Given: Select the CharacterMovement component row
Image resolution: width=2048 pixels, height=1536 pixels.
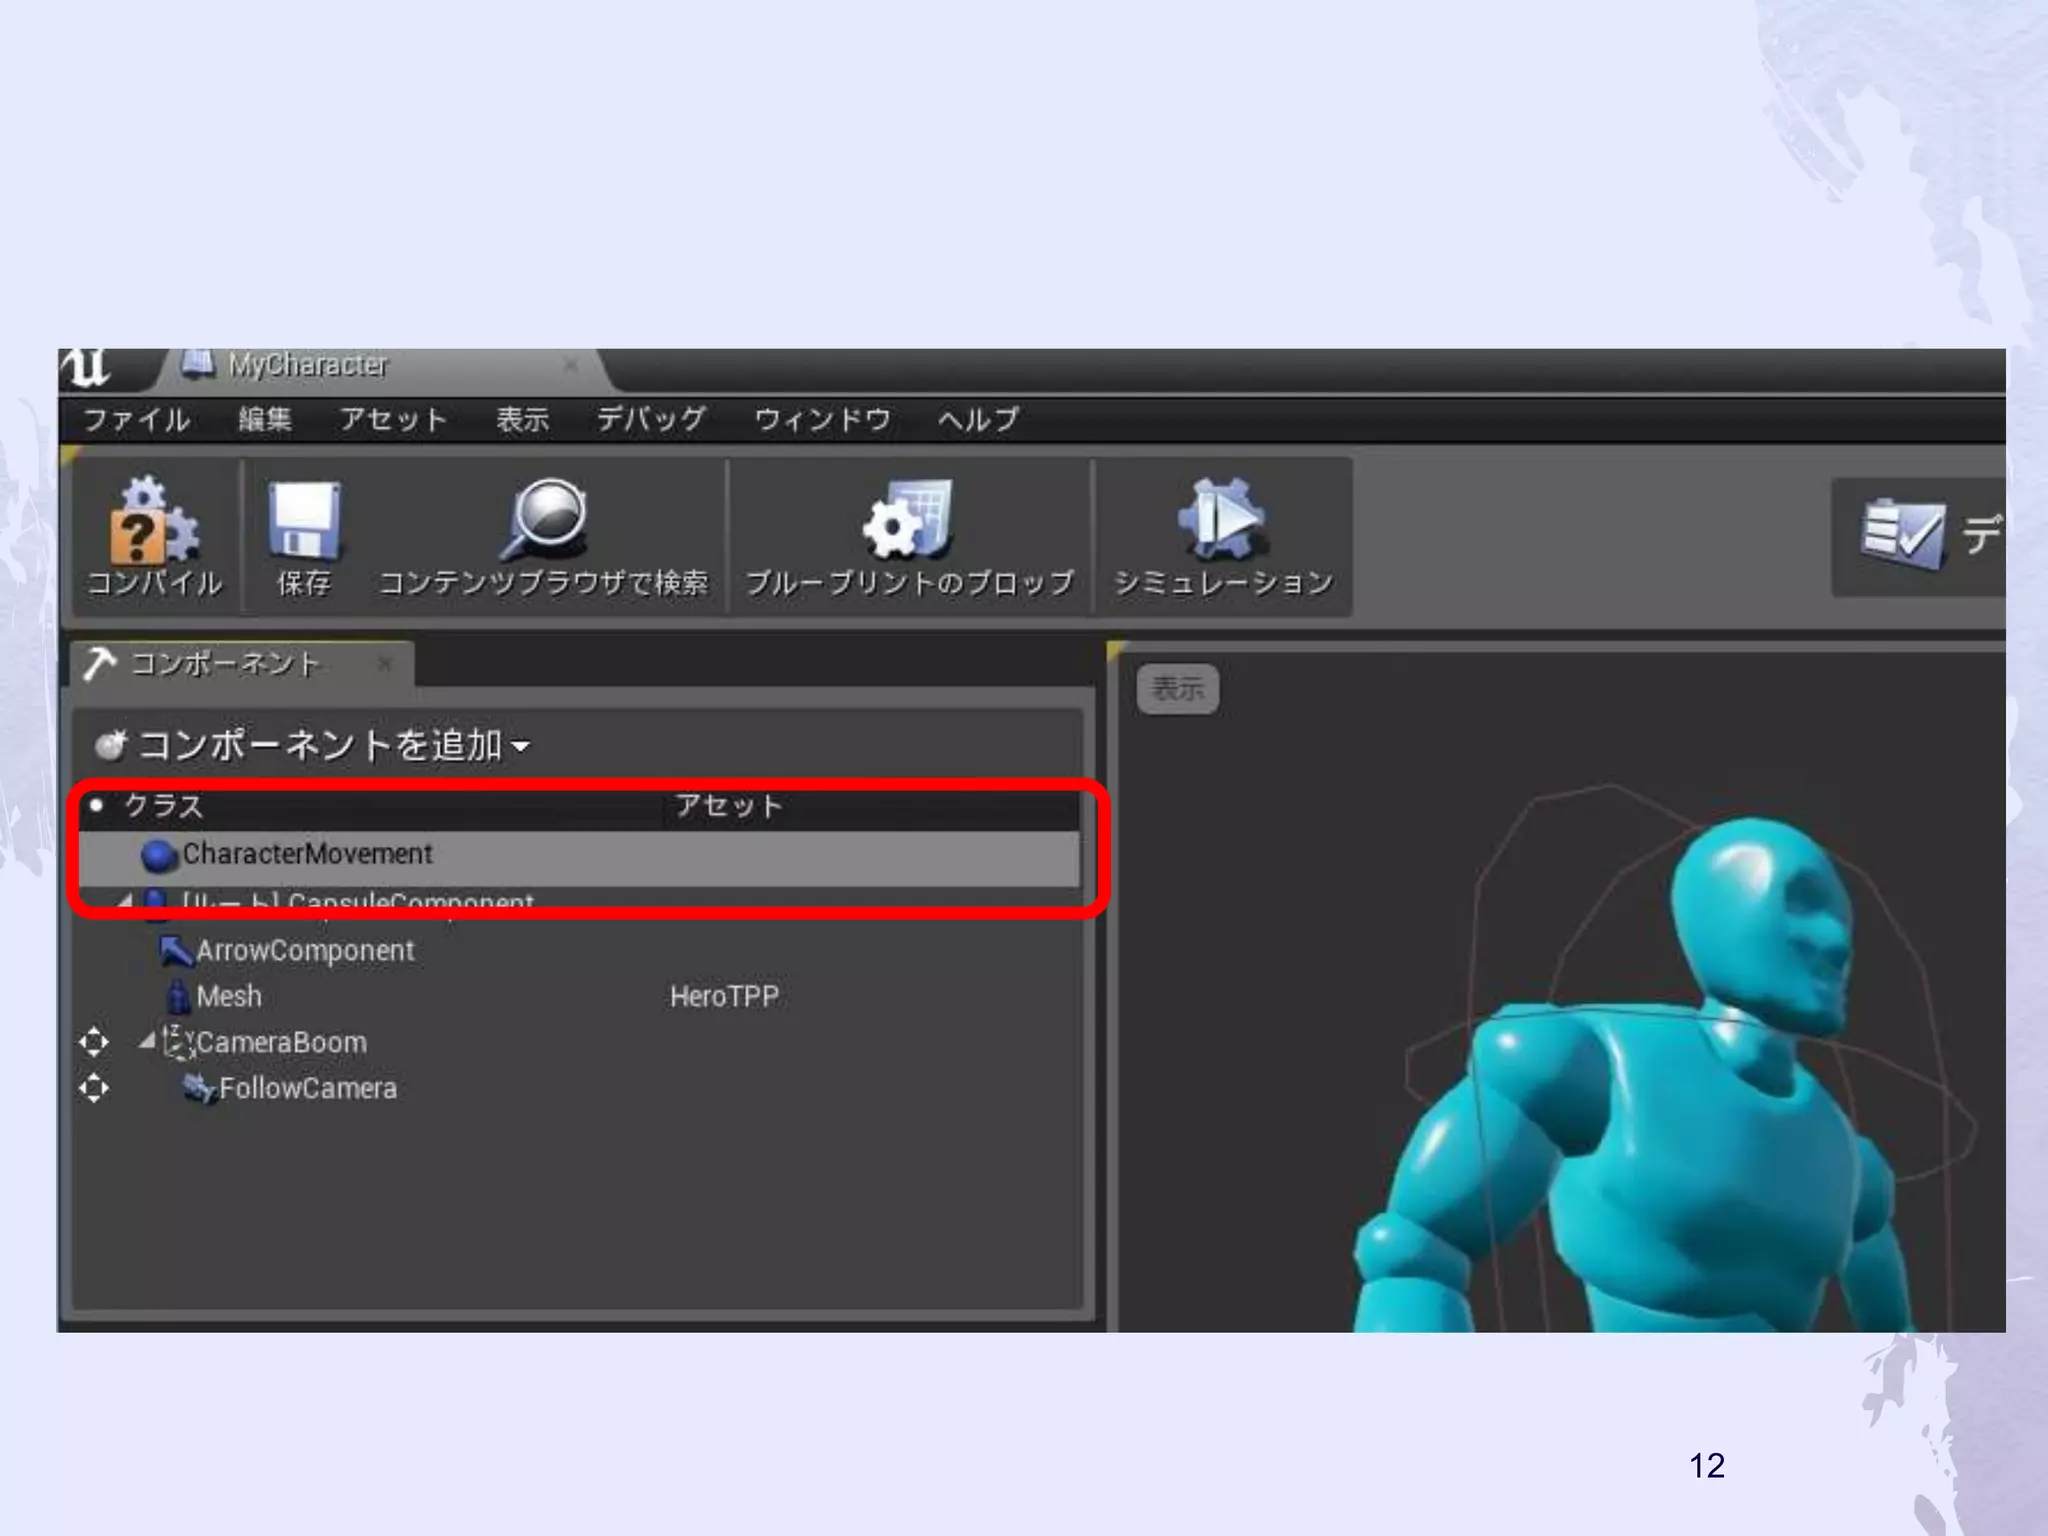Looking at the screenshot, I should [307, 854].
